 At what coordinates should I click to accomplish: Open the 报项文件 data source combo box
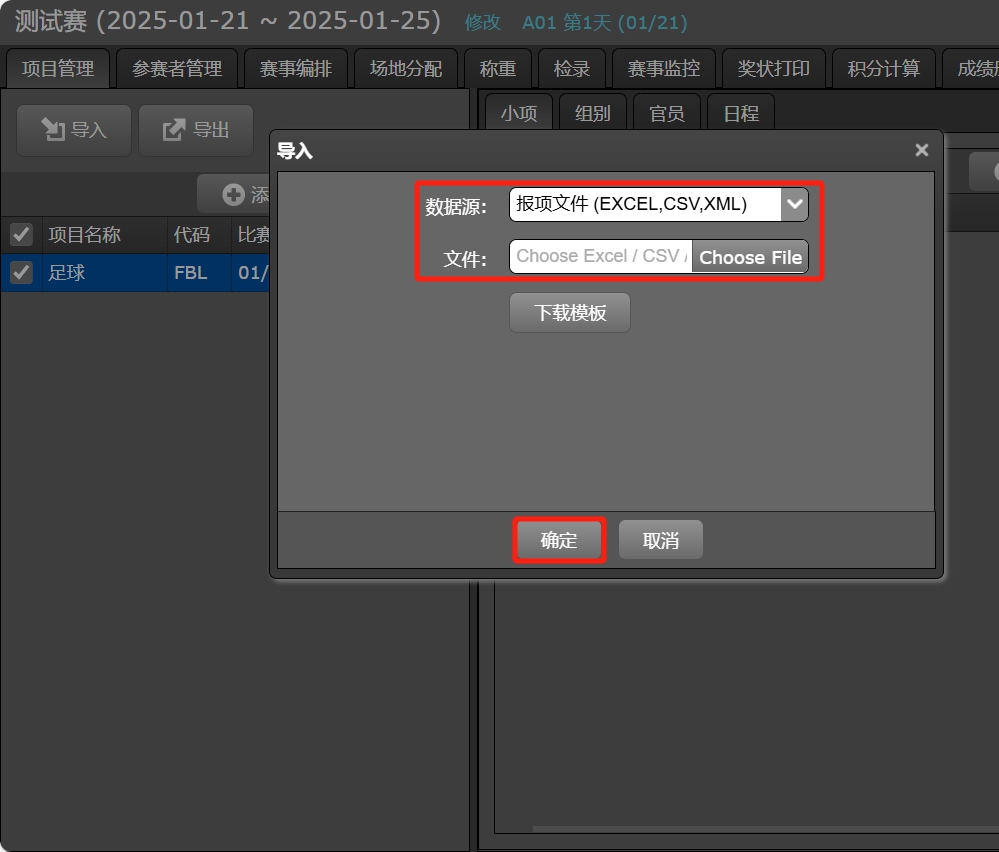644,205
